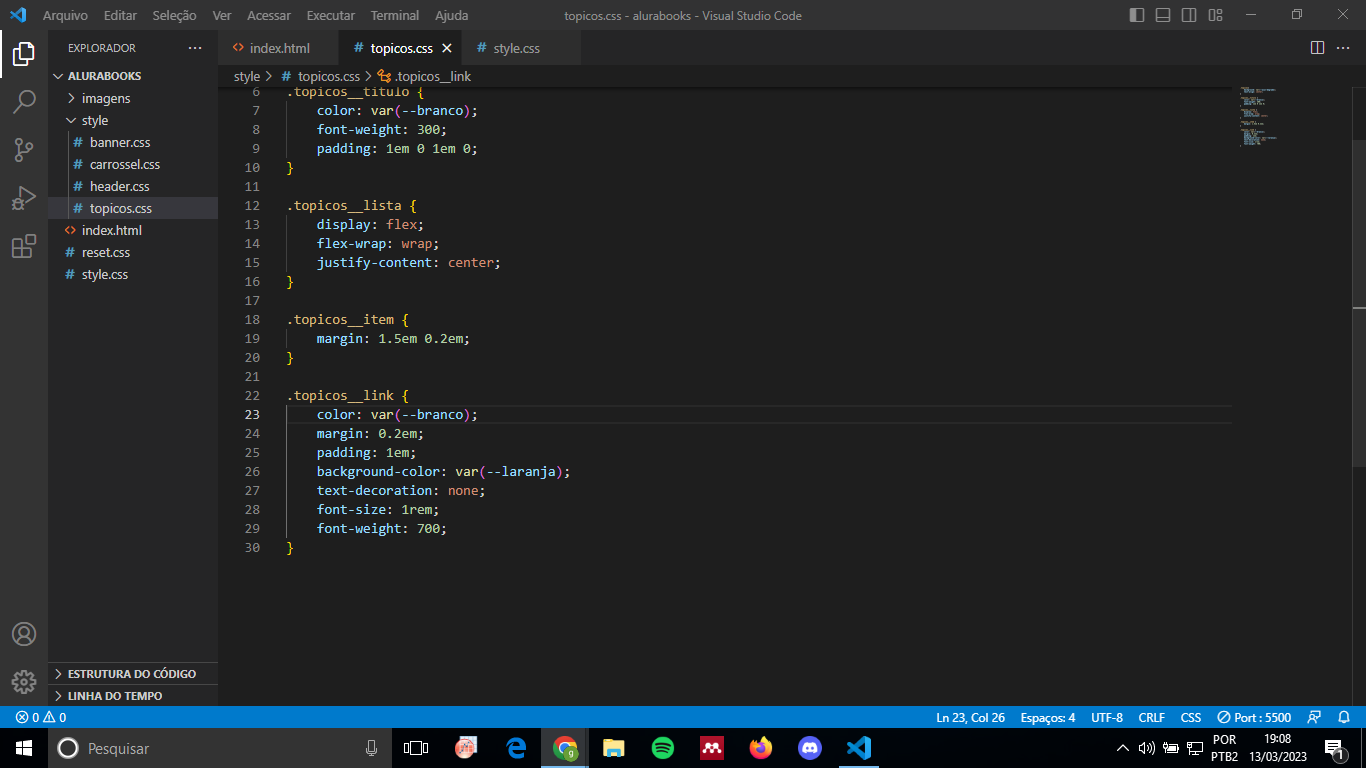Open Discord from taskbar
This screenshot has width=1366, height=768.
pos(810,748)
